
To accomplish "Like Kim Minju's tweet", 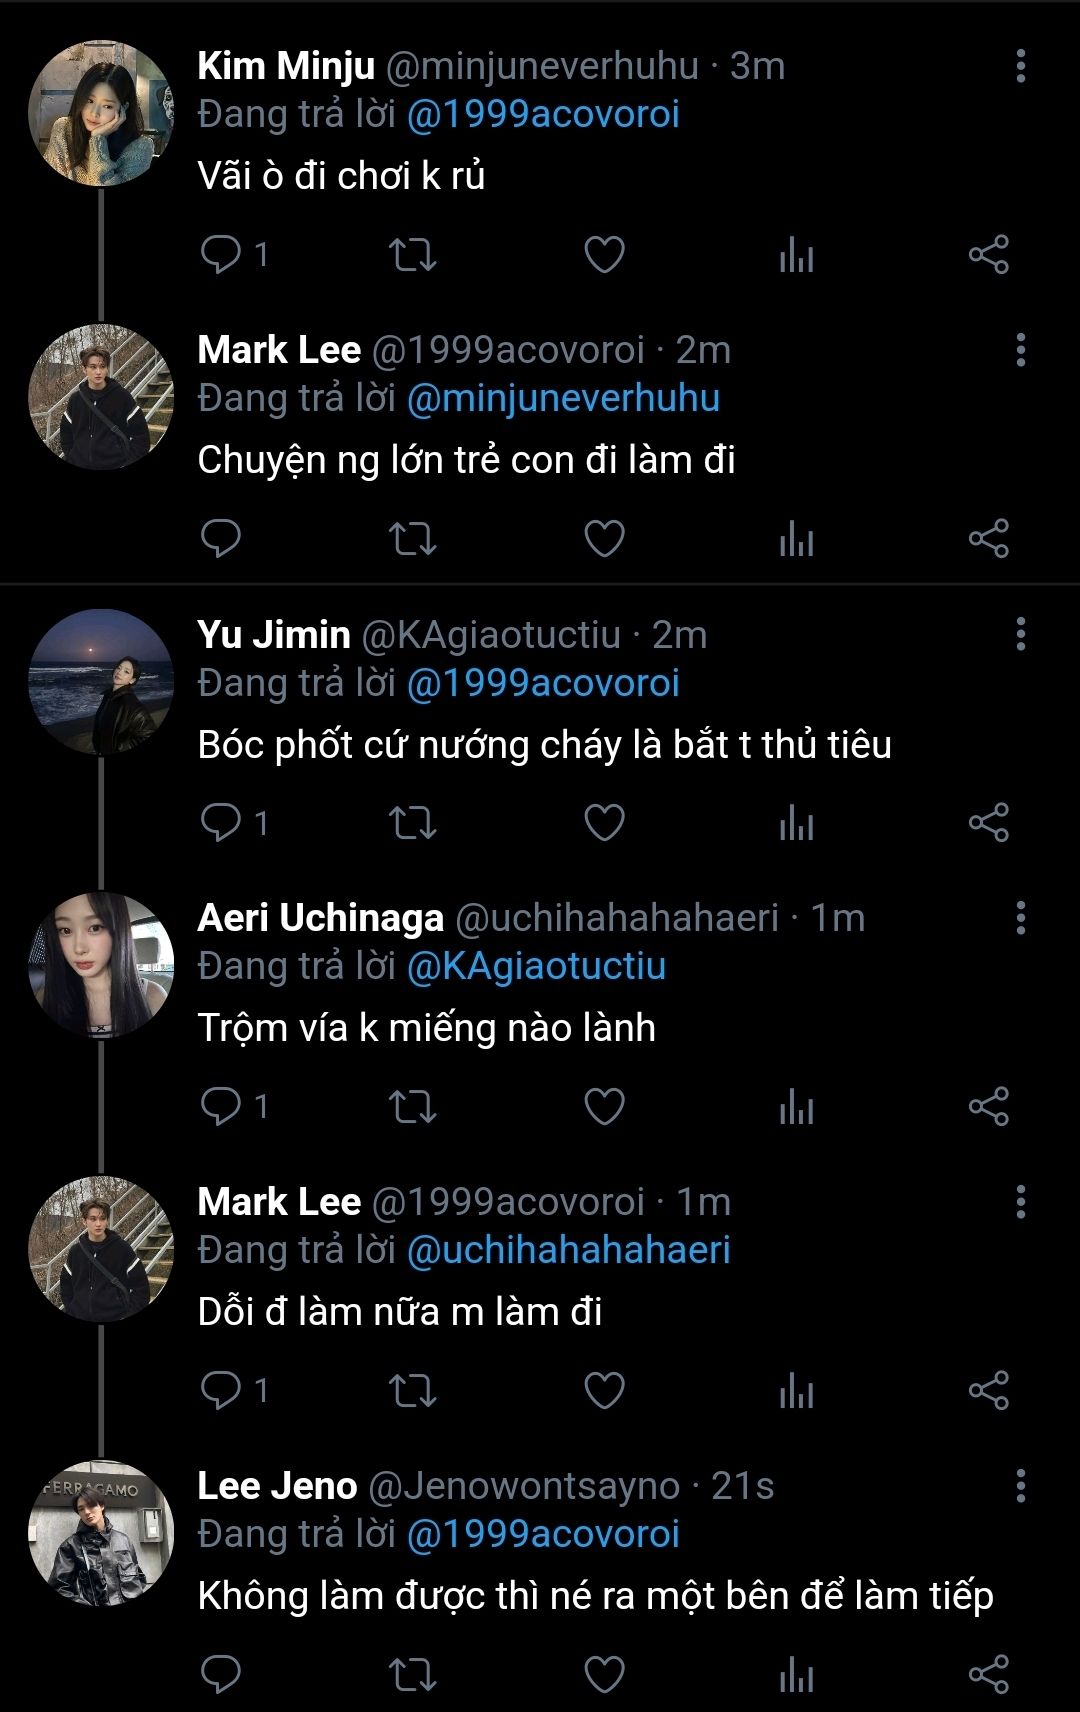I will (604, 254).
